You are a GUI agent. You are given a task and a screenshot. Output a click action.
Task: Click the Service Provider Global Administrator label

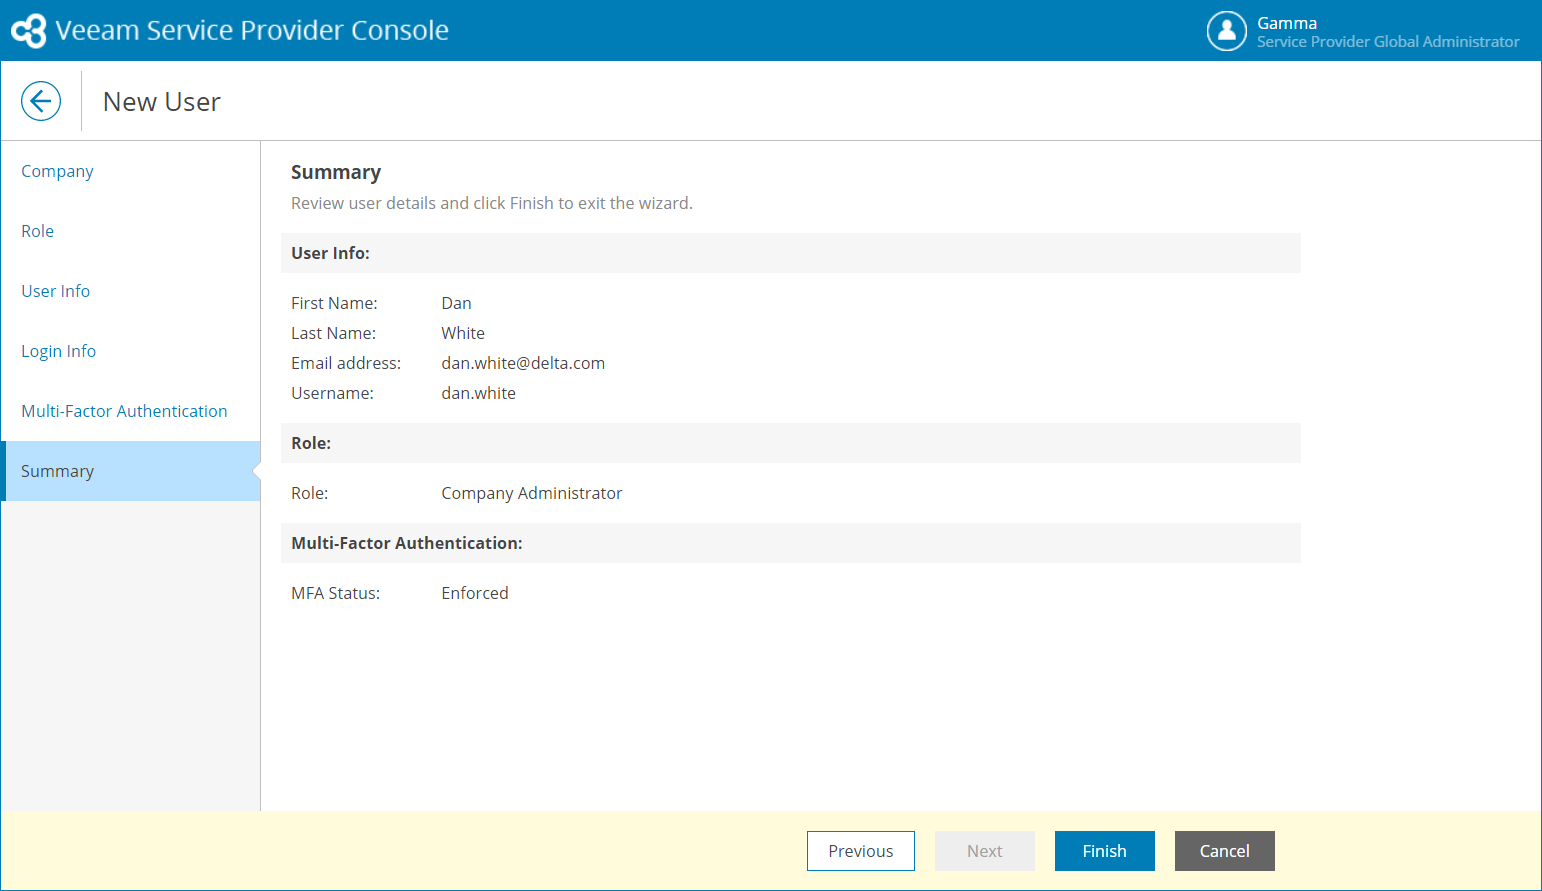[1388, 42]
